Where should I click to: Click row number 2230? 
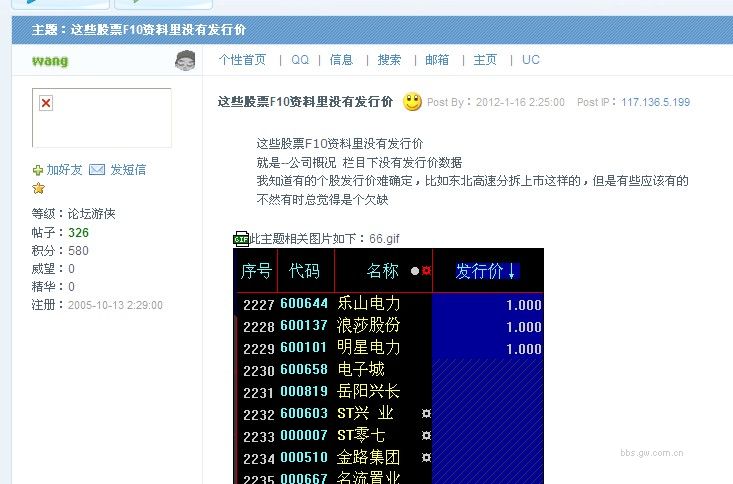click(259, 371)
